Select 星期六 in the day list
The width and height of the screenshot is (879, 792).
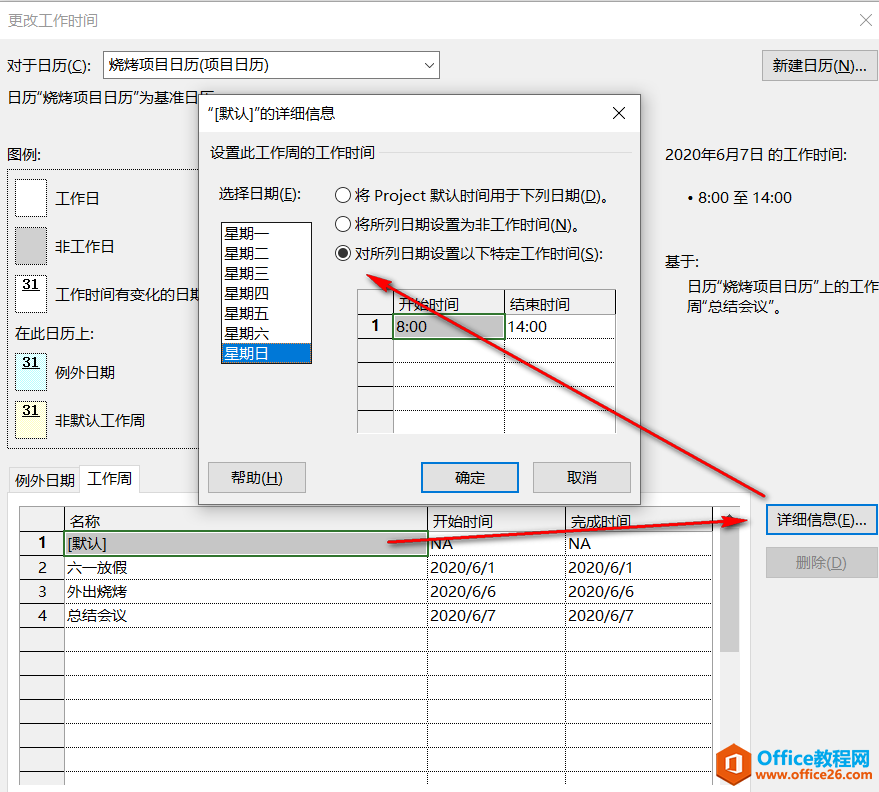pyautogui.click(x=246, y=333)
